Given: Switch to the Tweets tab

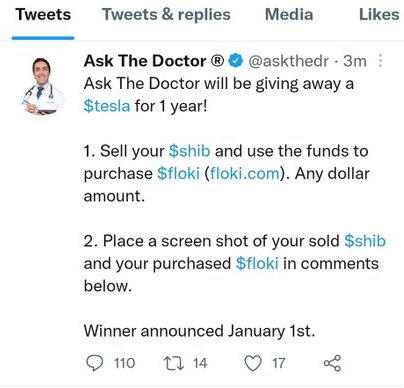Looking at the screenshot, I should point(43,15).
